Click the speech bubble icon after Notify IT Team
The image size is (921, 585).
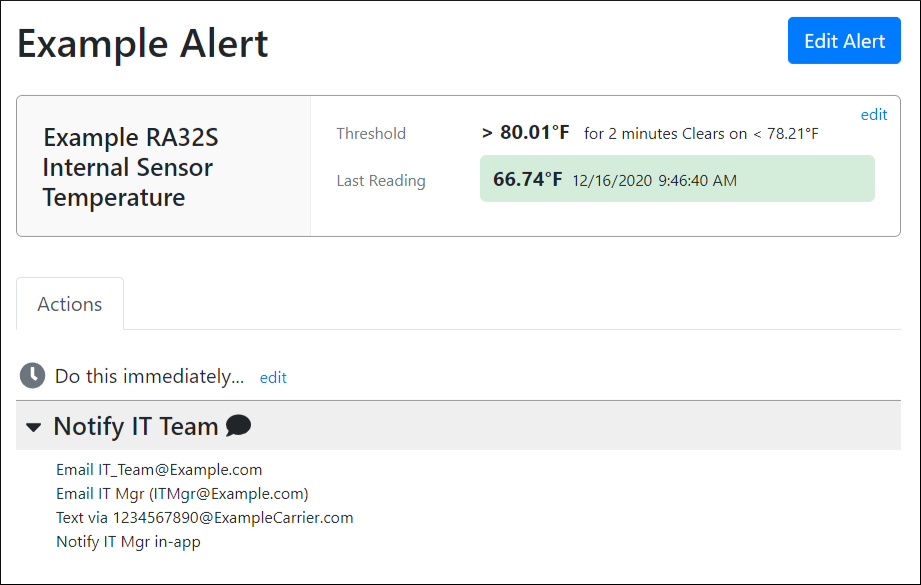pos(238,426)
